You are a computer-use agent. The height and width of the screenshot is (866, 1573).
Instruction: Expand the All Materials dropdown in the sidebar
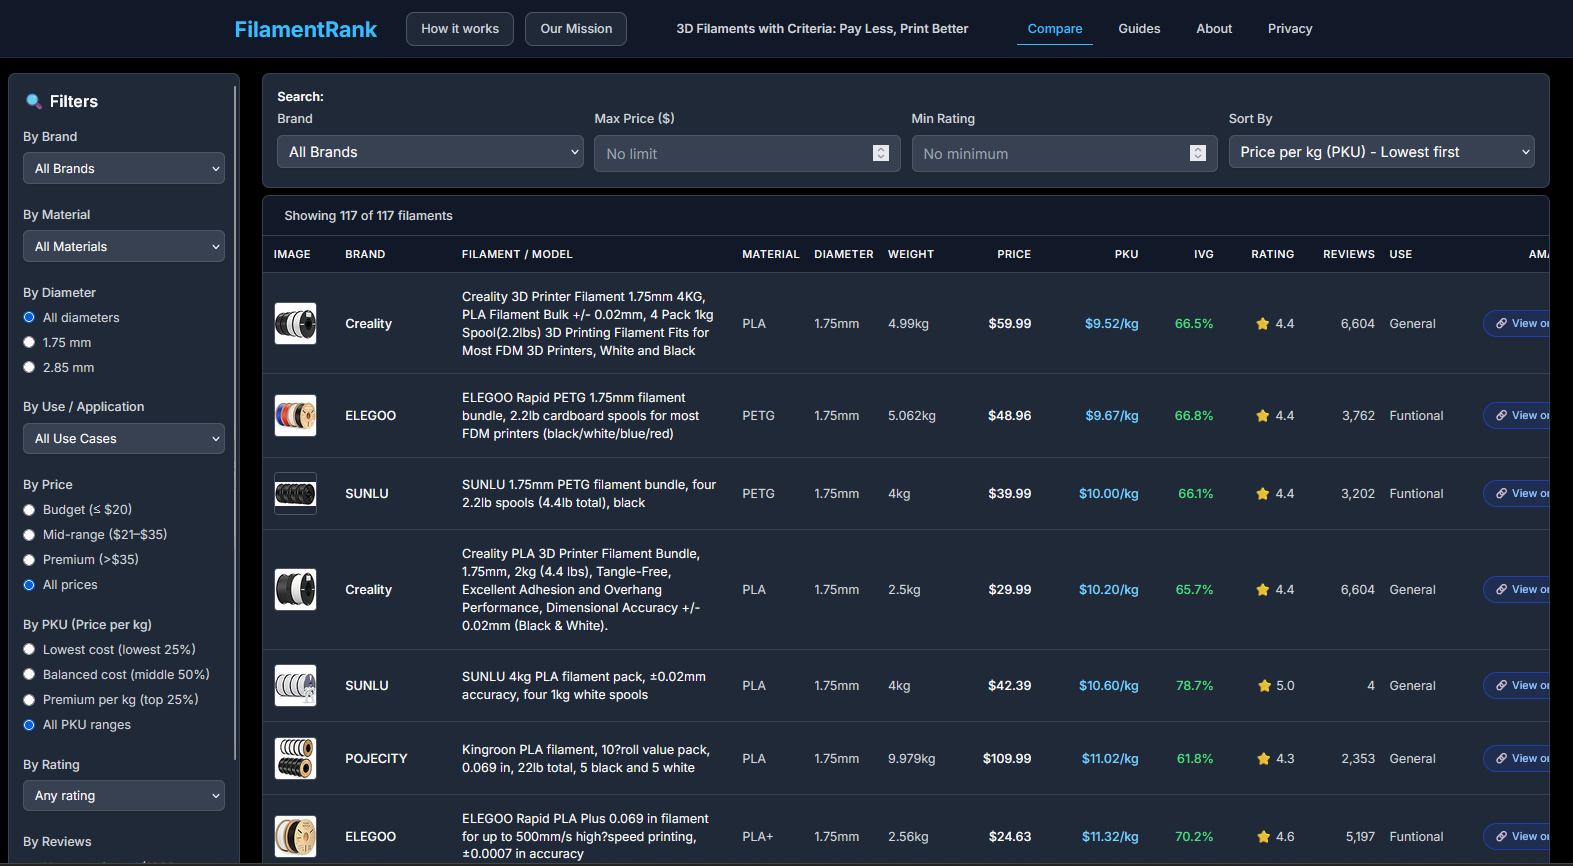click(x=123, y=247)
